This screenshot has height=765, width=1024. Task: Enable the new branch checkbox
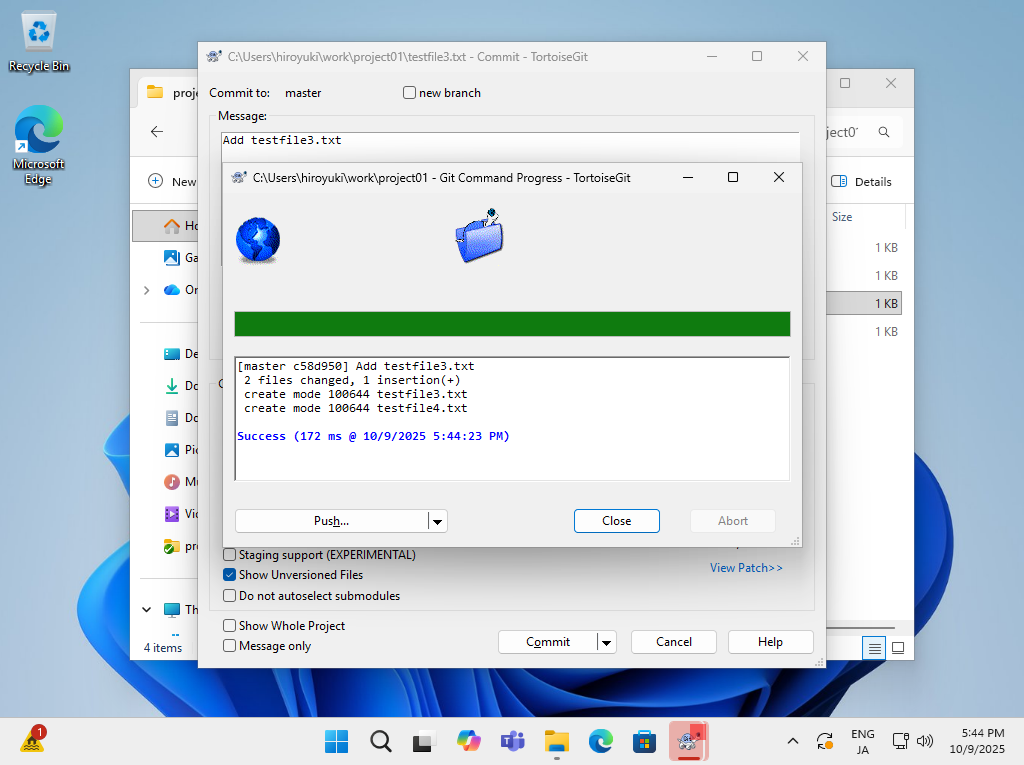tap(409, 93)
